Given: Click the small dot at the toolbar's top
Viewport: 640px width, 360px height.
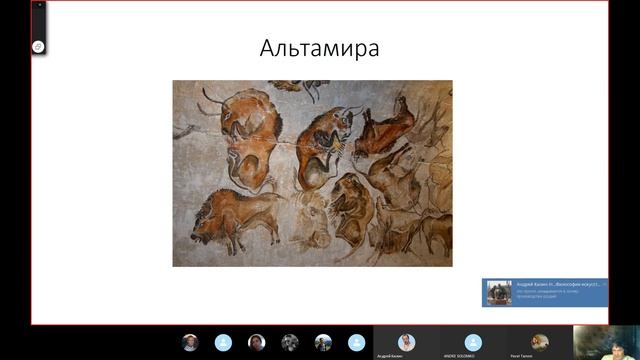Looking at the screenshot, I should pos(39,5).
